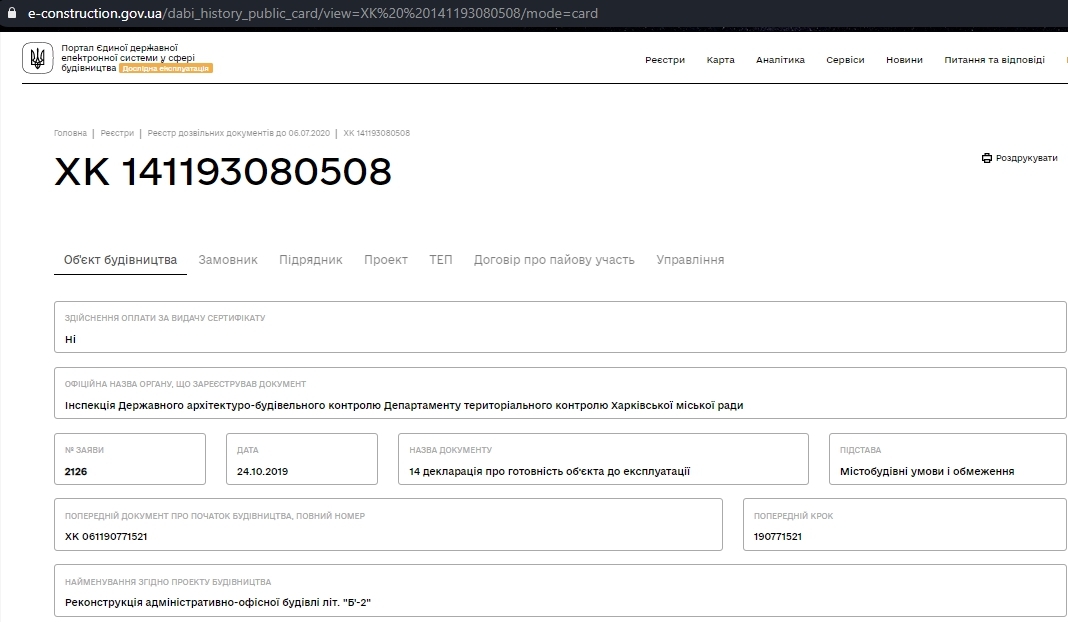Click the Офіційна назва органу label
Image resolution: width=1068 pixels, height=622 pixels.
tap(185, 384)
